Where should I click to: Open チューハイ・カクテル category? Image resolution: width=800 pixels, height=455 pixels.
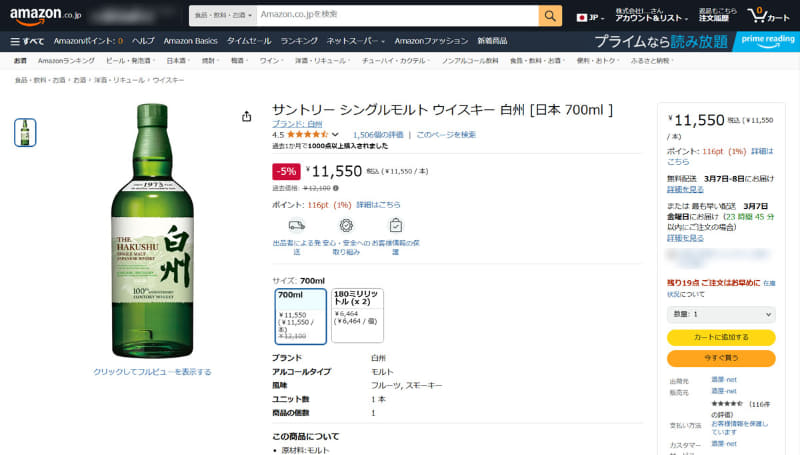(395, 61)
